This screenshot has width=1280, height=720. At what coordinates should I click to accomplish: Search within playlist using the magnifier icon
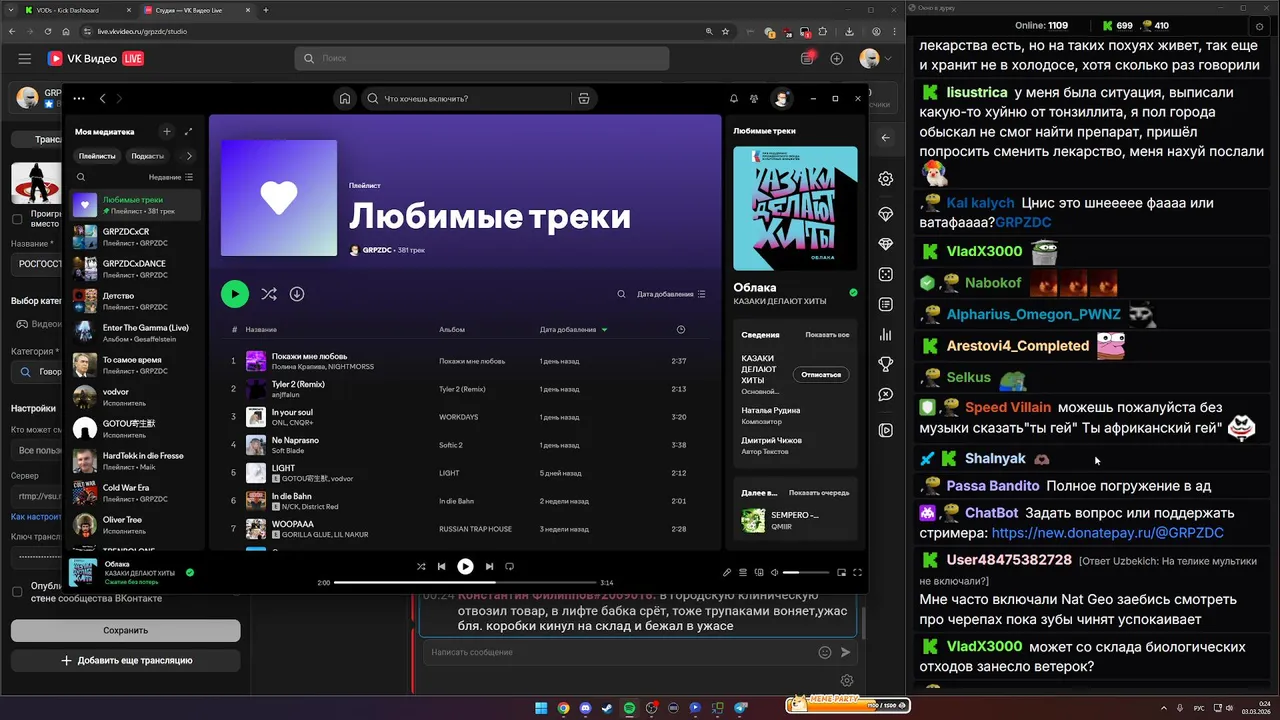621,294
